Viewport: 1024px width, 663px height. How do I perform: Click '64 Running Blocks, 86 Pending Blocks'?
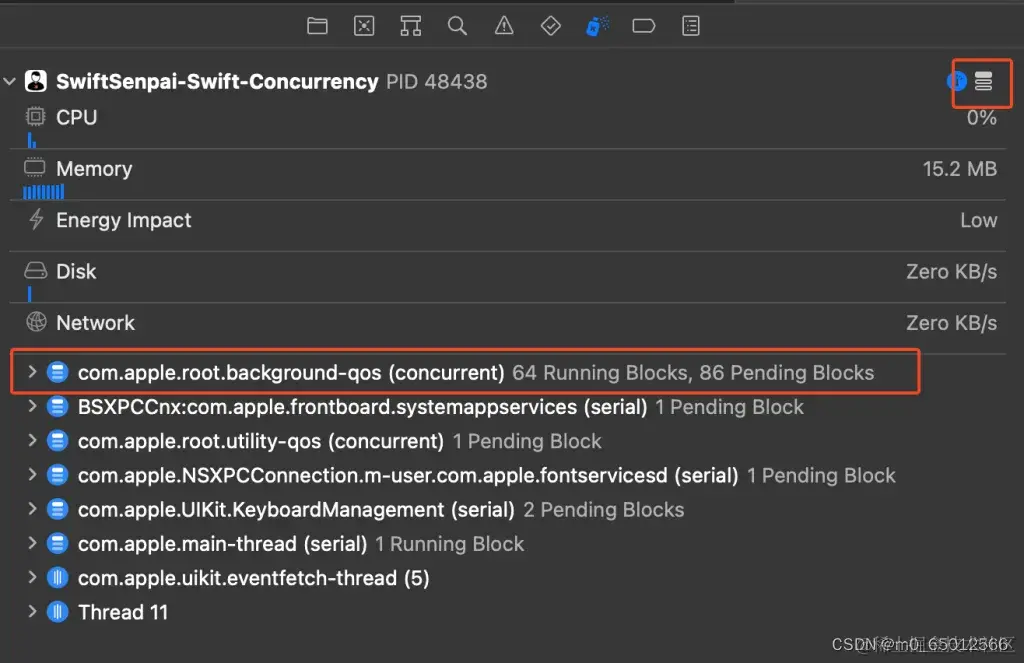pyautogui.click(x=693, y=373)
